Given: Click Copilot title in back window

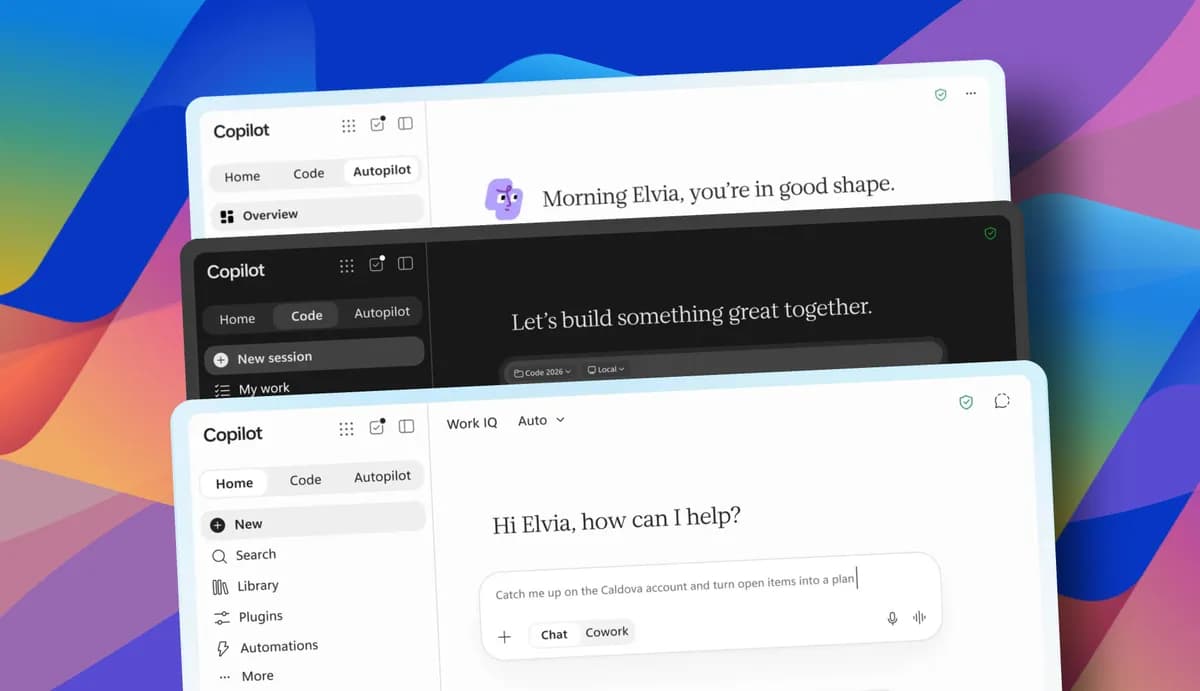Looking at the screenshot, I should [241, 131].
